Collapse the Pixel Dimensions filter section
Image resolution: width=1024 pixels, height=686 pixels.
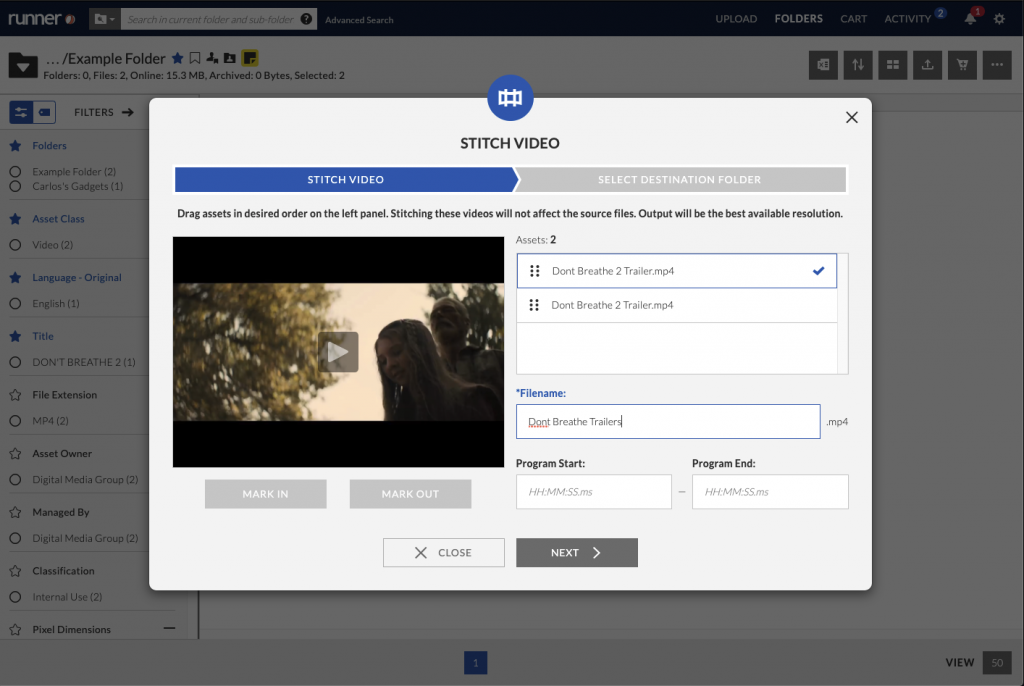[x=169, y=629]
